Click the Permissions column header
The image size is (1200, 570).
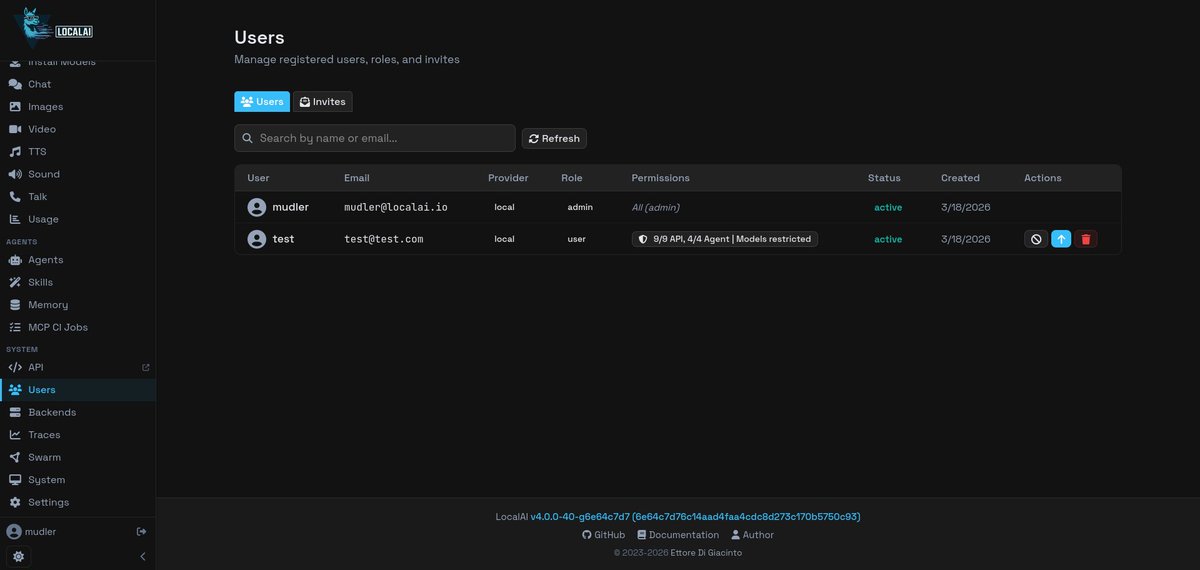(x=660, y=178)
